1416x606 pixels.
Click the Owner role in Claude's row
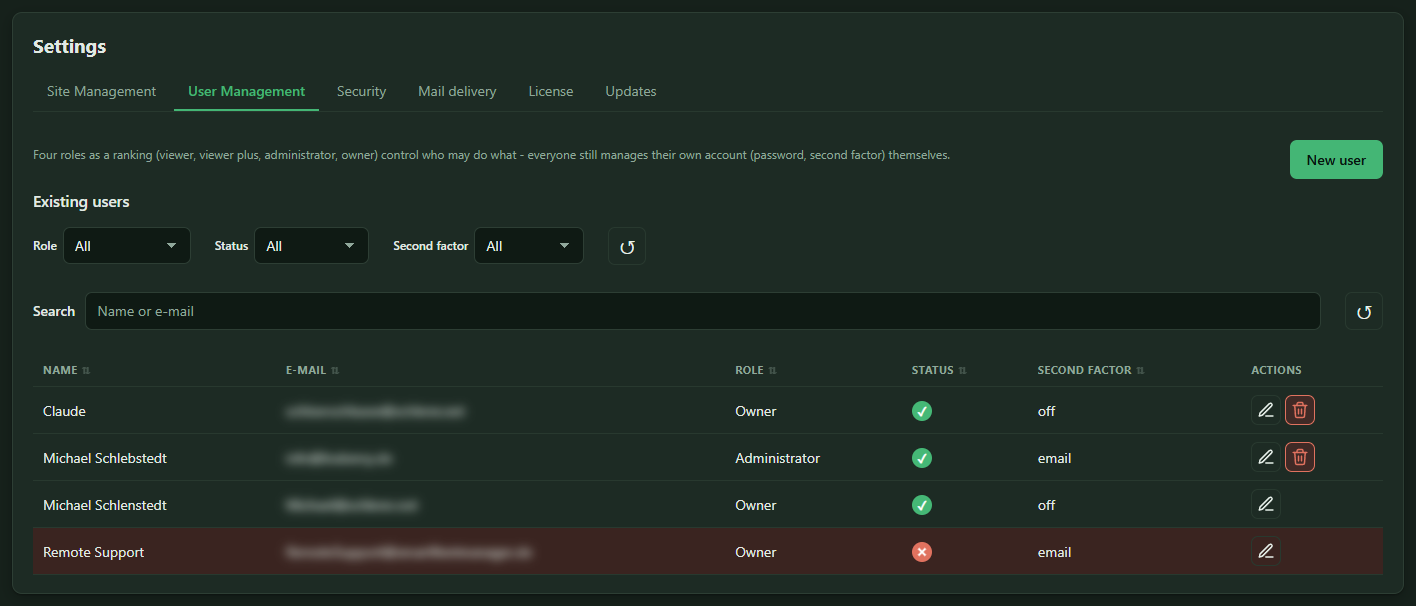pos(756,411)
